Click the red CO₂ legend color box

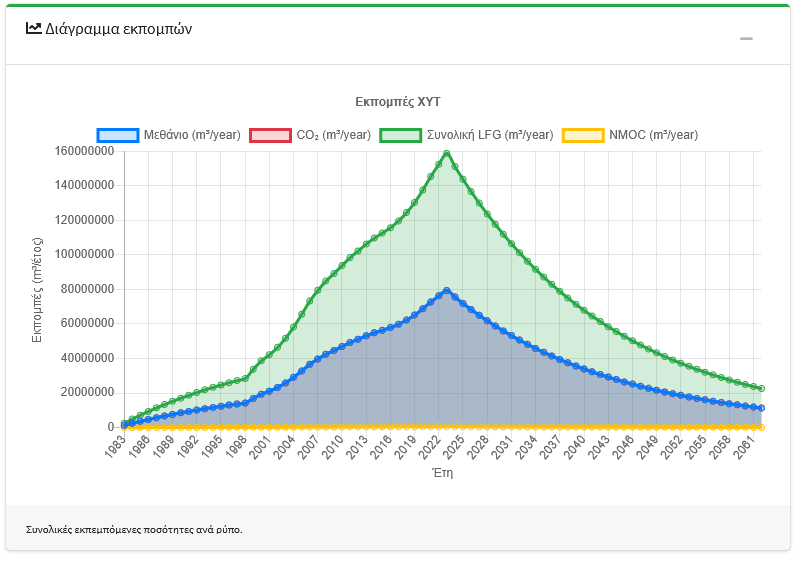coord(270,135)
